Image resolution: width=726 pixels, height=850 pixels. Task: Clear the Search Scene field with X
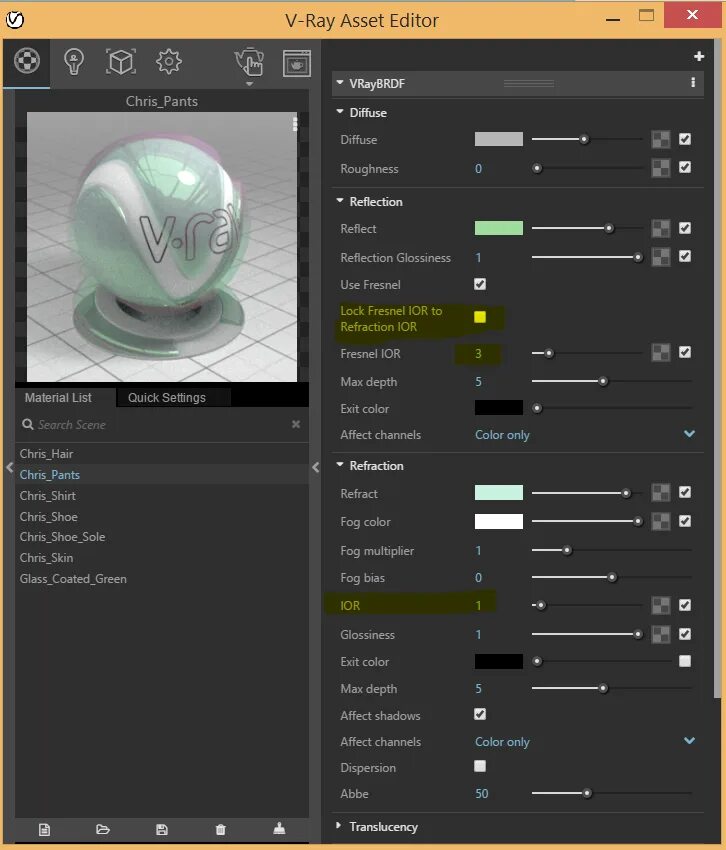tap(296, 424)
